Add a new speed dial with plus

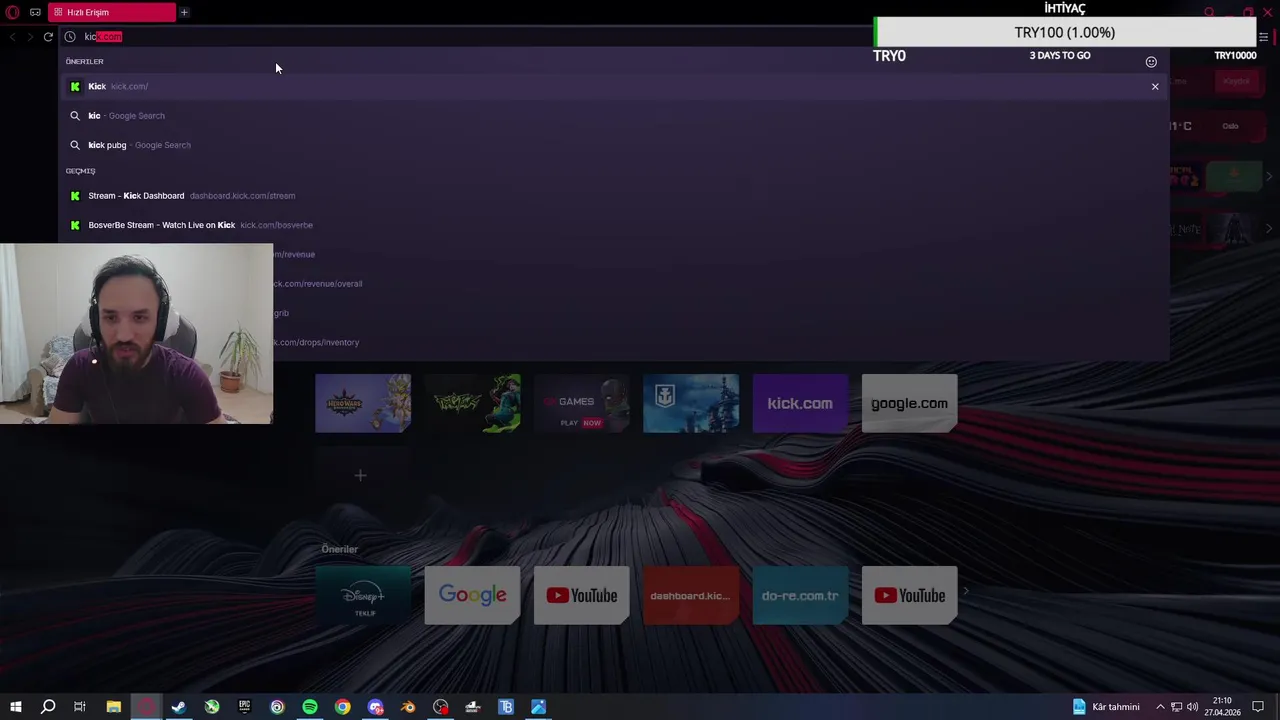coord(360,476)
